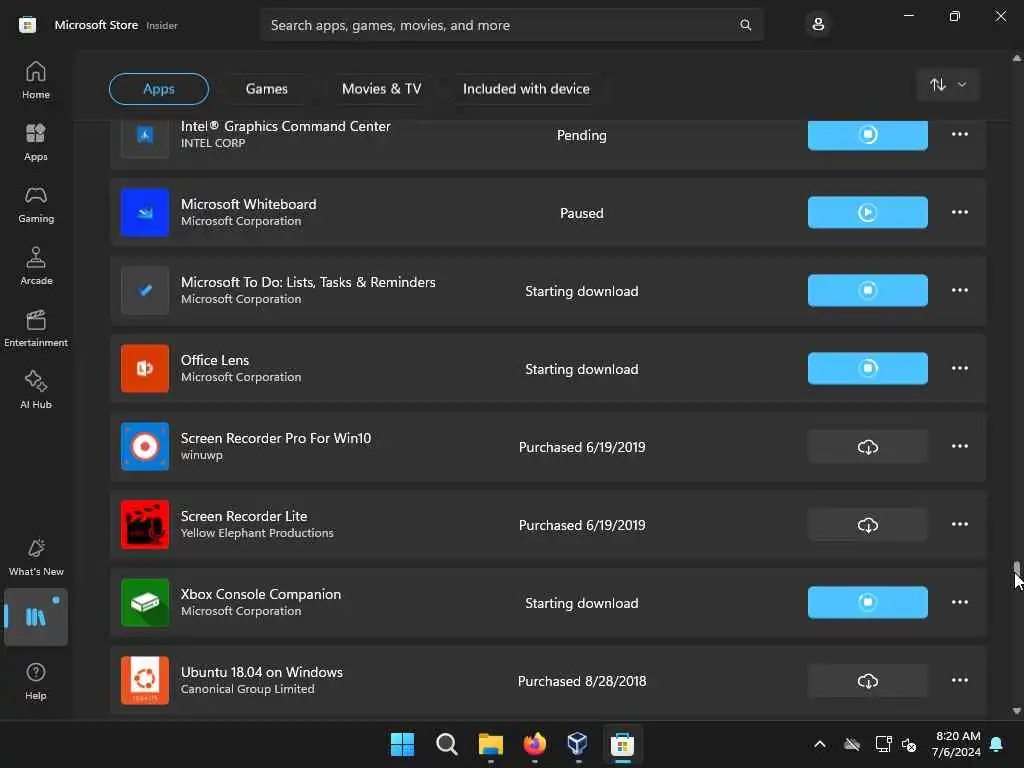The image size is (1024, 768).
Task: Stop Intel Graphics Command Center pending download
Action: point(867,135)
